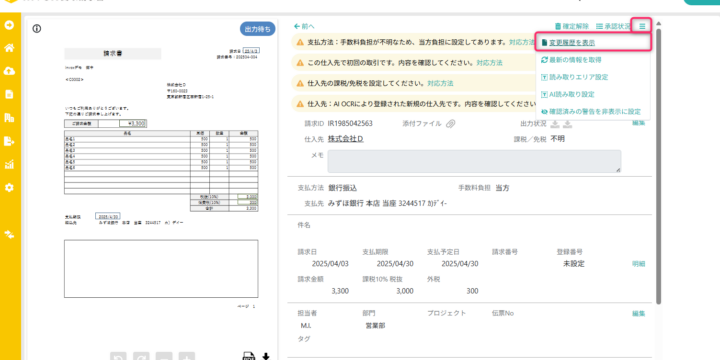Click 手数料負担 value 当方
The height and width of the screenshot is (360, 720).
point(502,188)
